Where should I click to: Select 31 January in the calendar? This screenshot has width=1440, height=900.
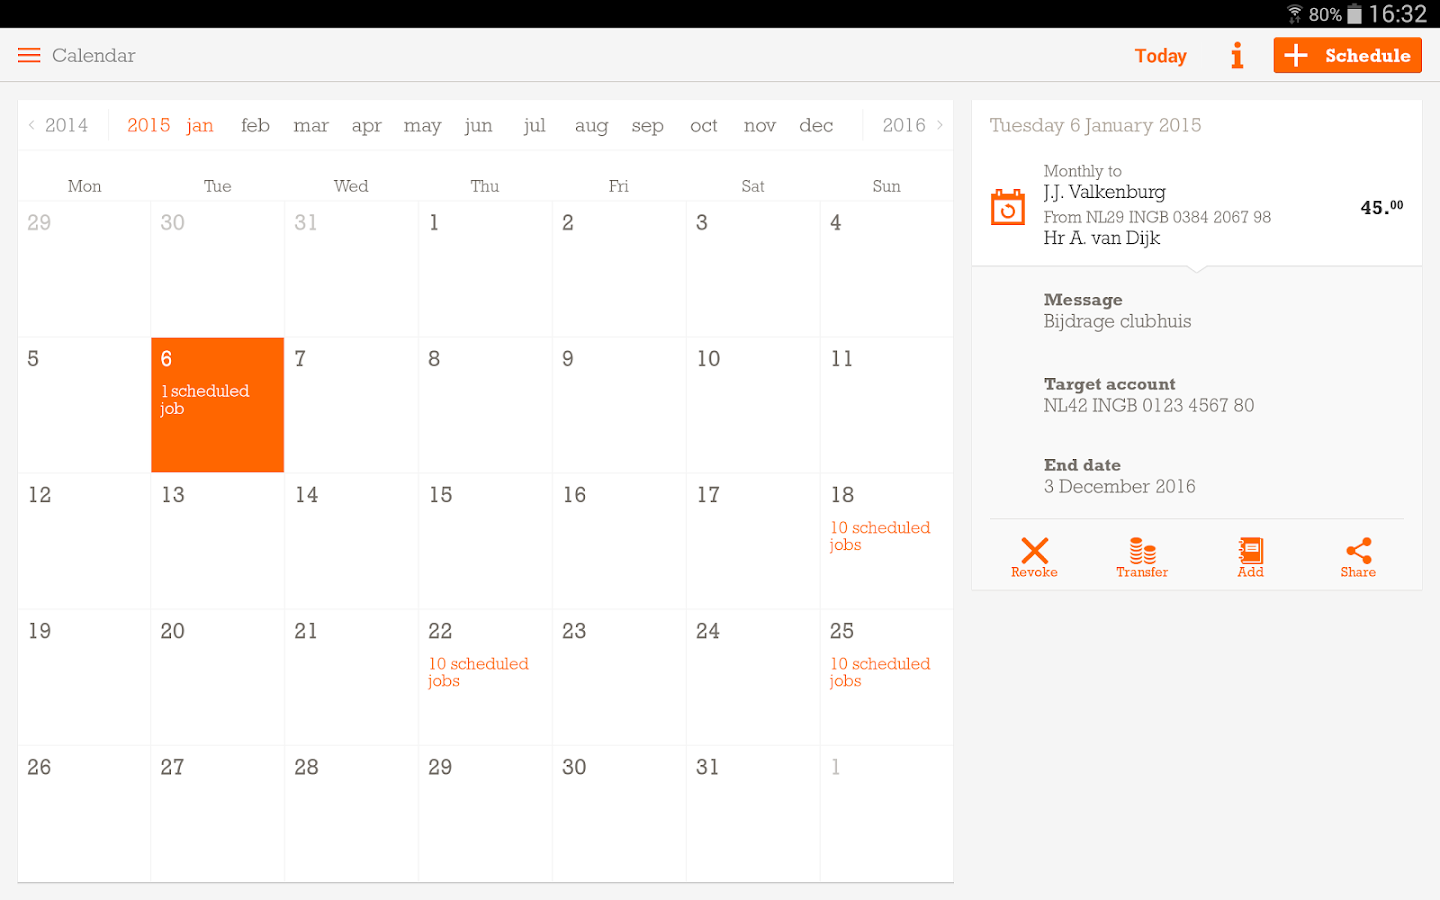(x=753, y=813)
